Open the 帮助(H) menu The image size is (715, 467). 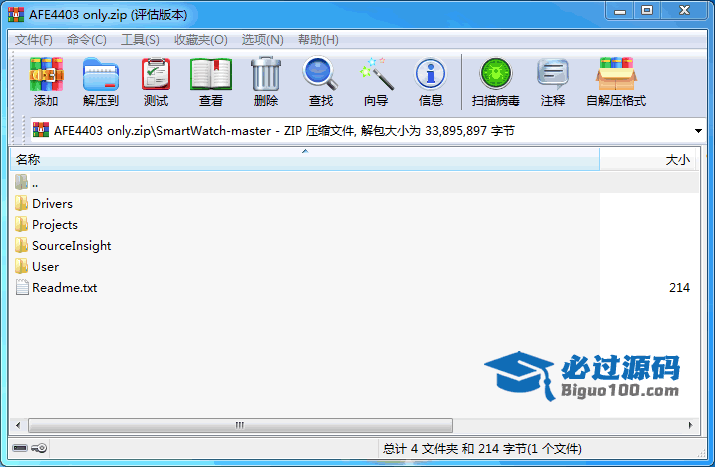coord(318,40)
